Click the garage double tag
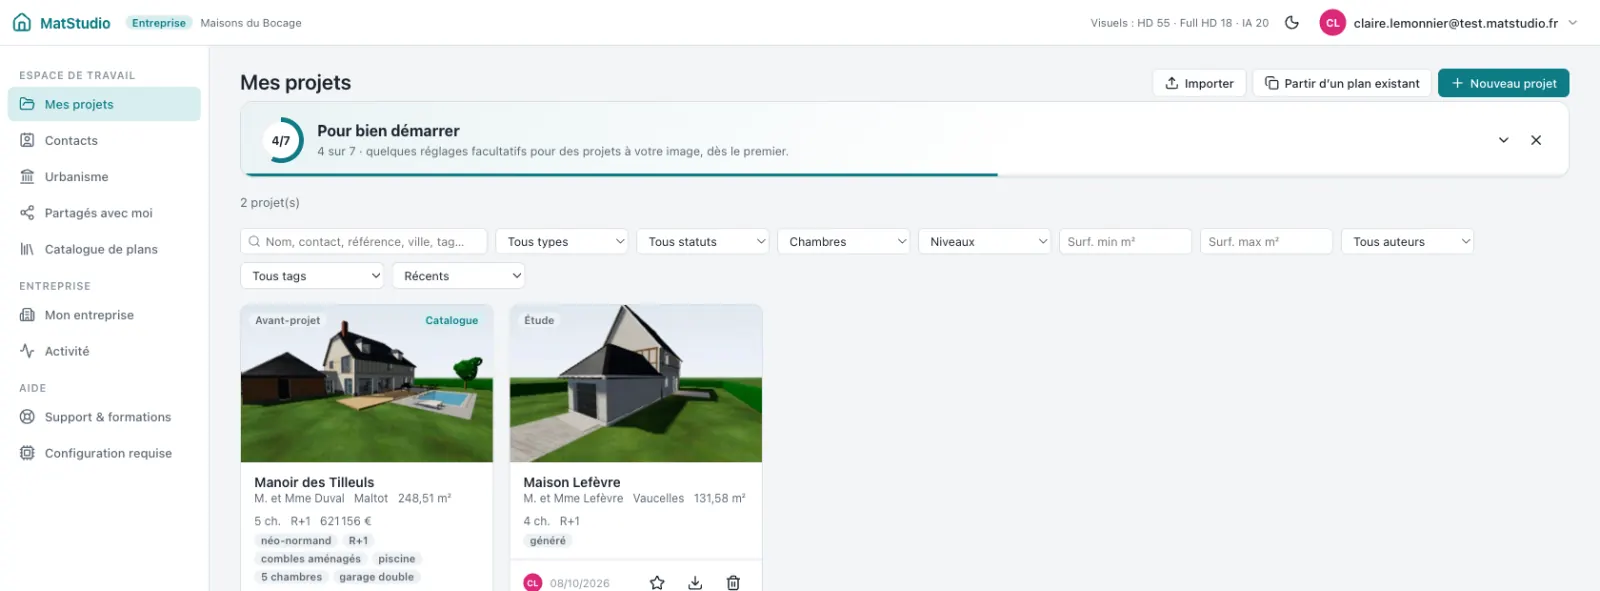 point(376,577)
